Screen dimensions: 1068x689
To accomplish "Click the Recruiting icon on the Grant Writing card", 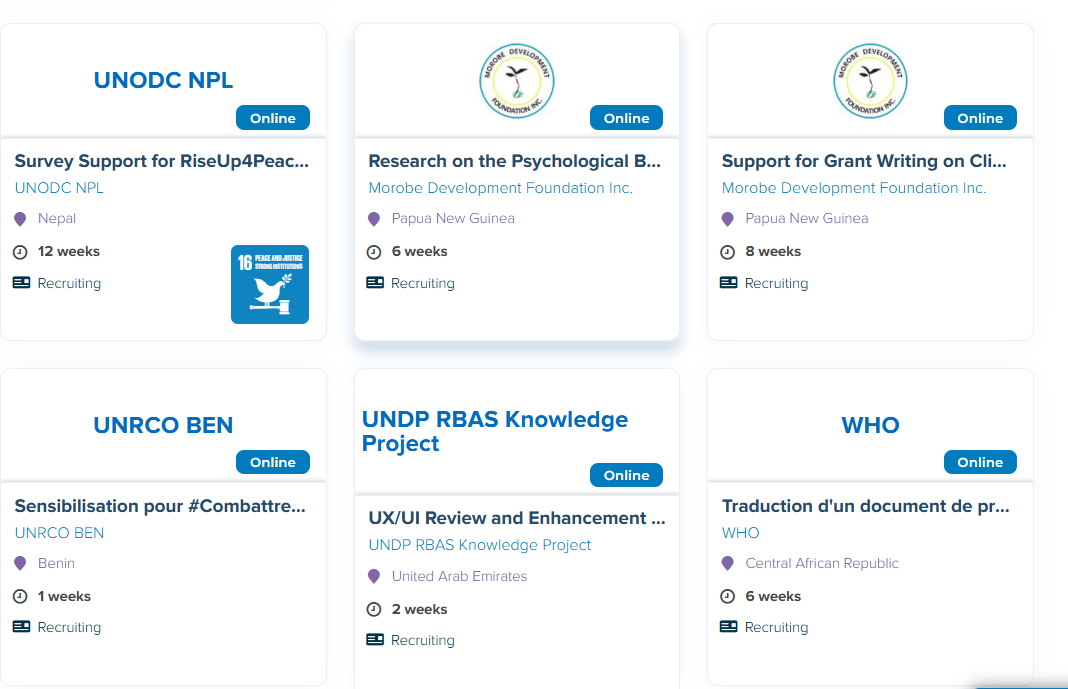I will click(729, 283).
